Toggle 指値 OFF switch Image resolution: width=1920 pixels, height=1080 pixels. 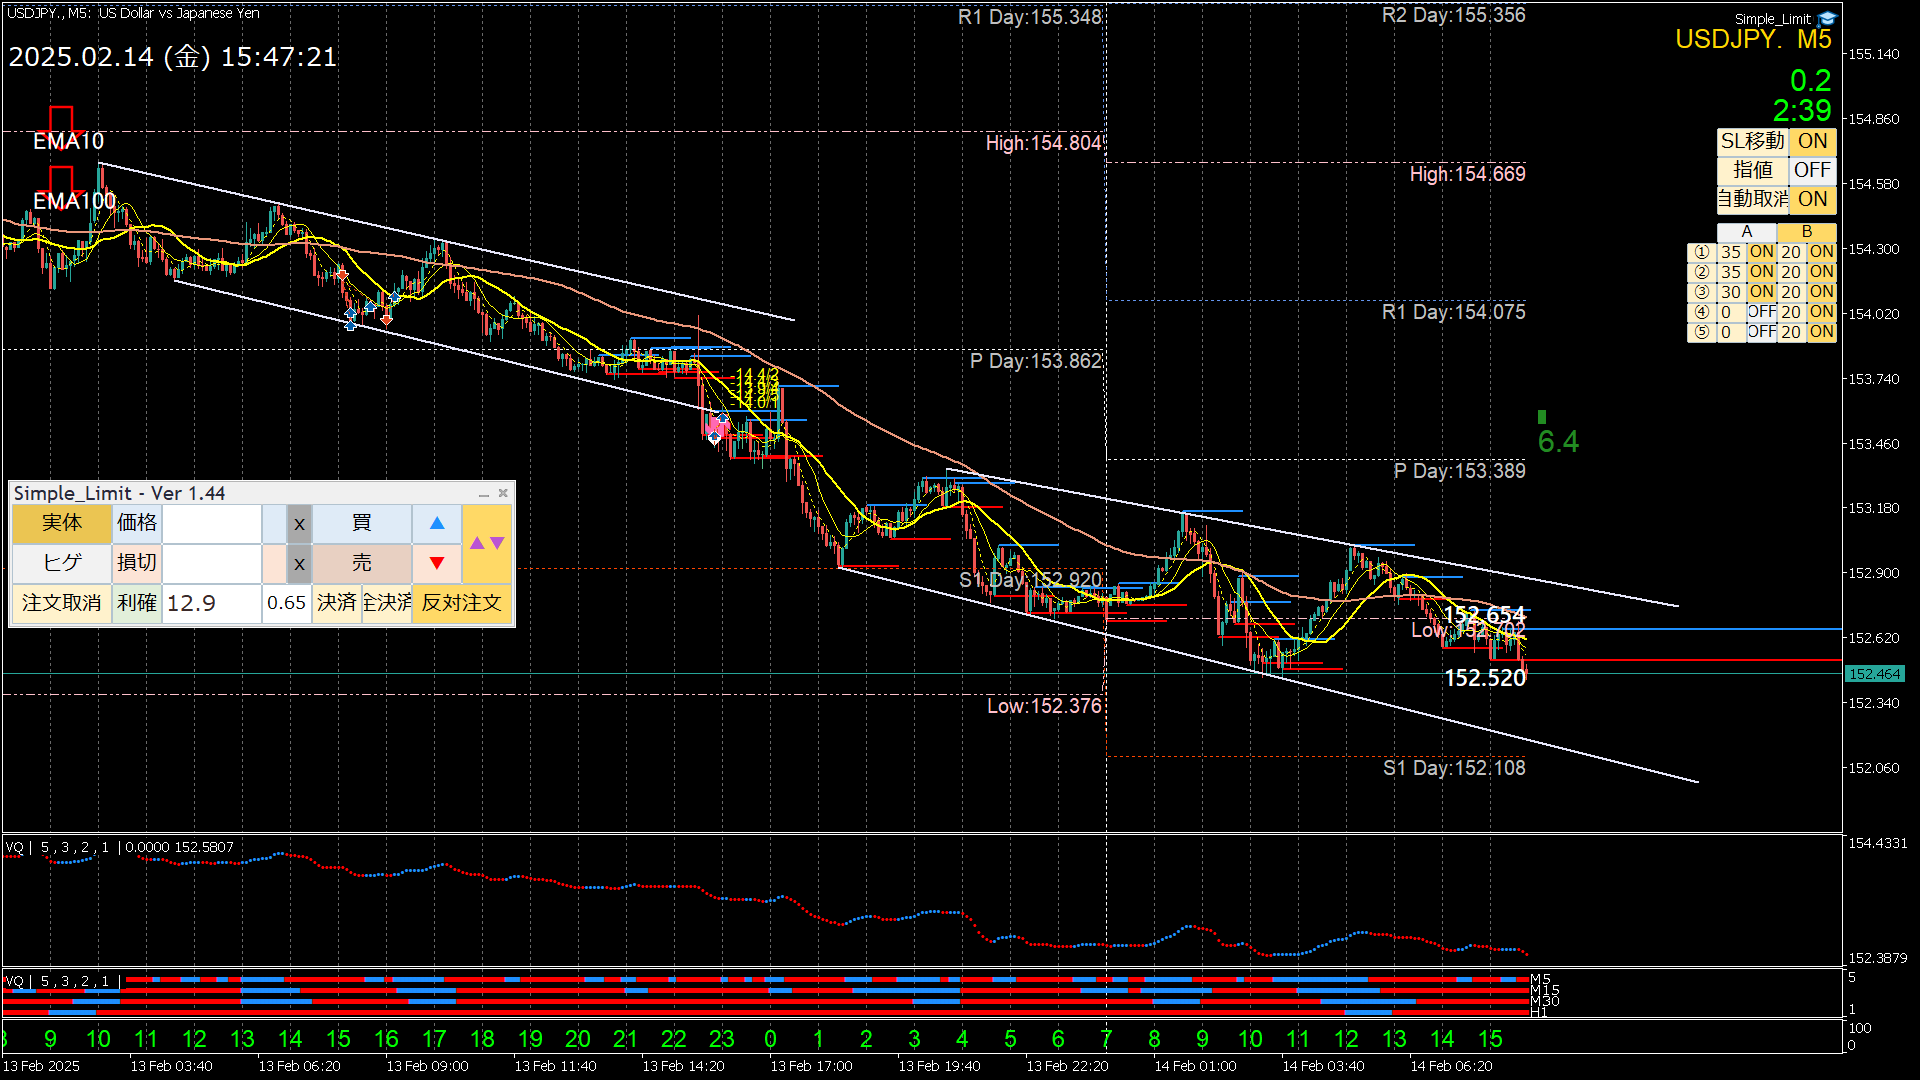[1812, 170]
